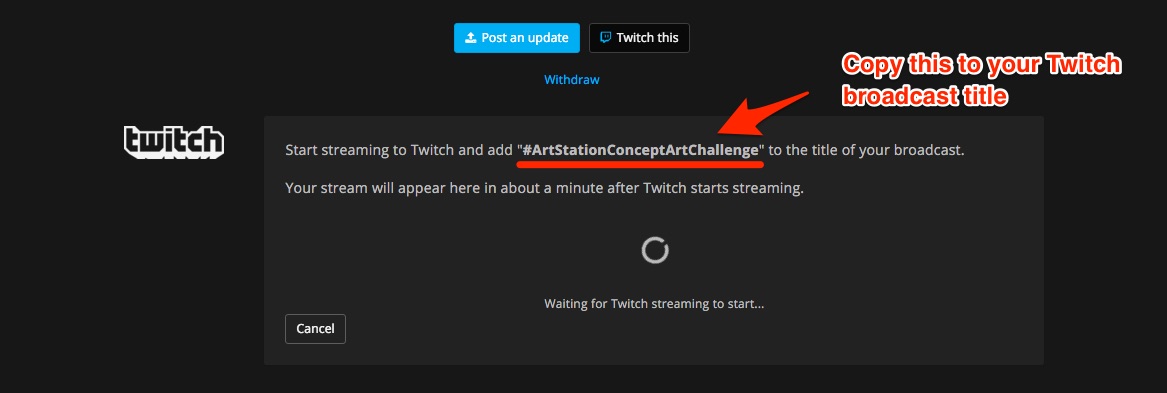Click the Start streaming to Twitch instruction
Screen dimensions: 1167x393
(x=624, y=150)
